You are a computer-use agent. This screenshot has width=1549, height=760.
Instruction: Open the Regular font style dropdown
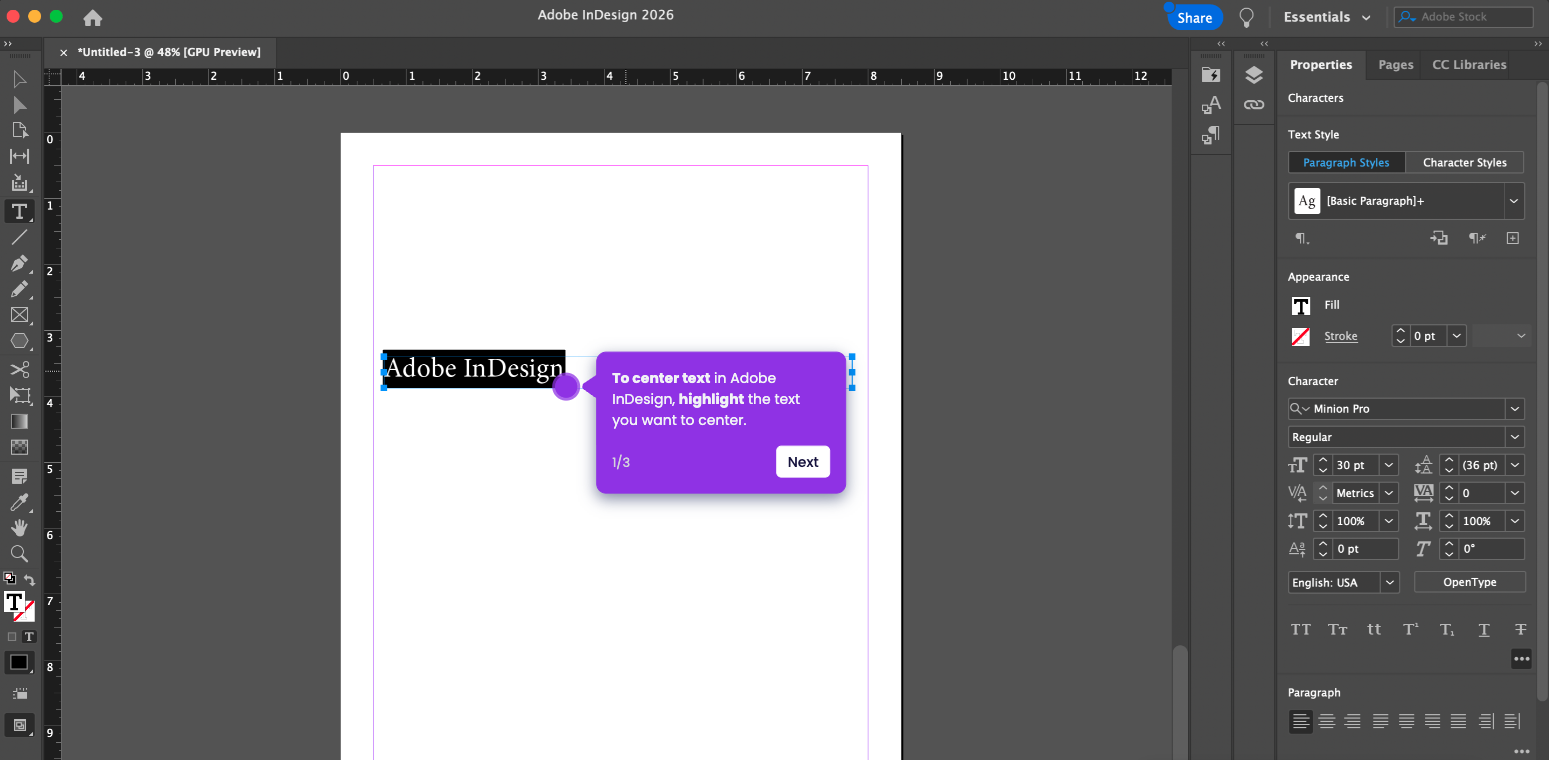(1516, 437)
